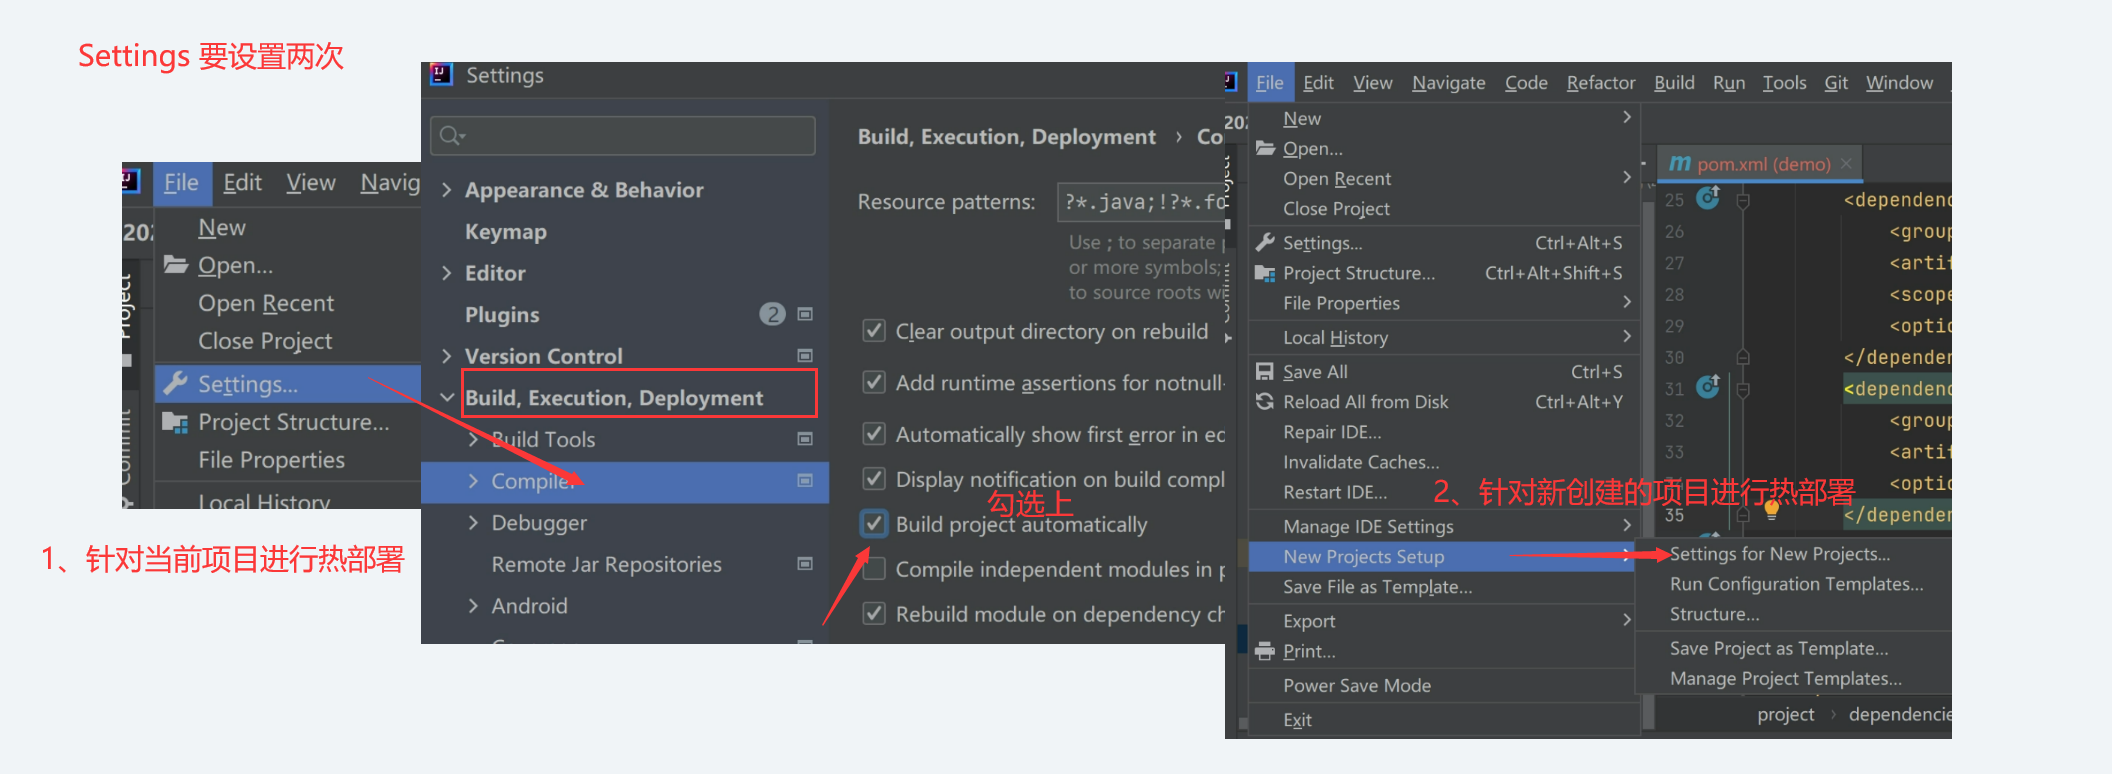Choose Restart IDE menu entry
The image size is (2112, 774).
click(x=1335, y=492)
